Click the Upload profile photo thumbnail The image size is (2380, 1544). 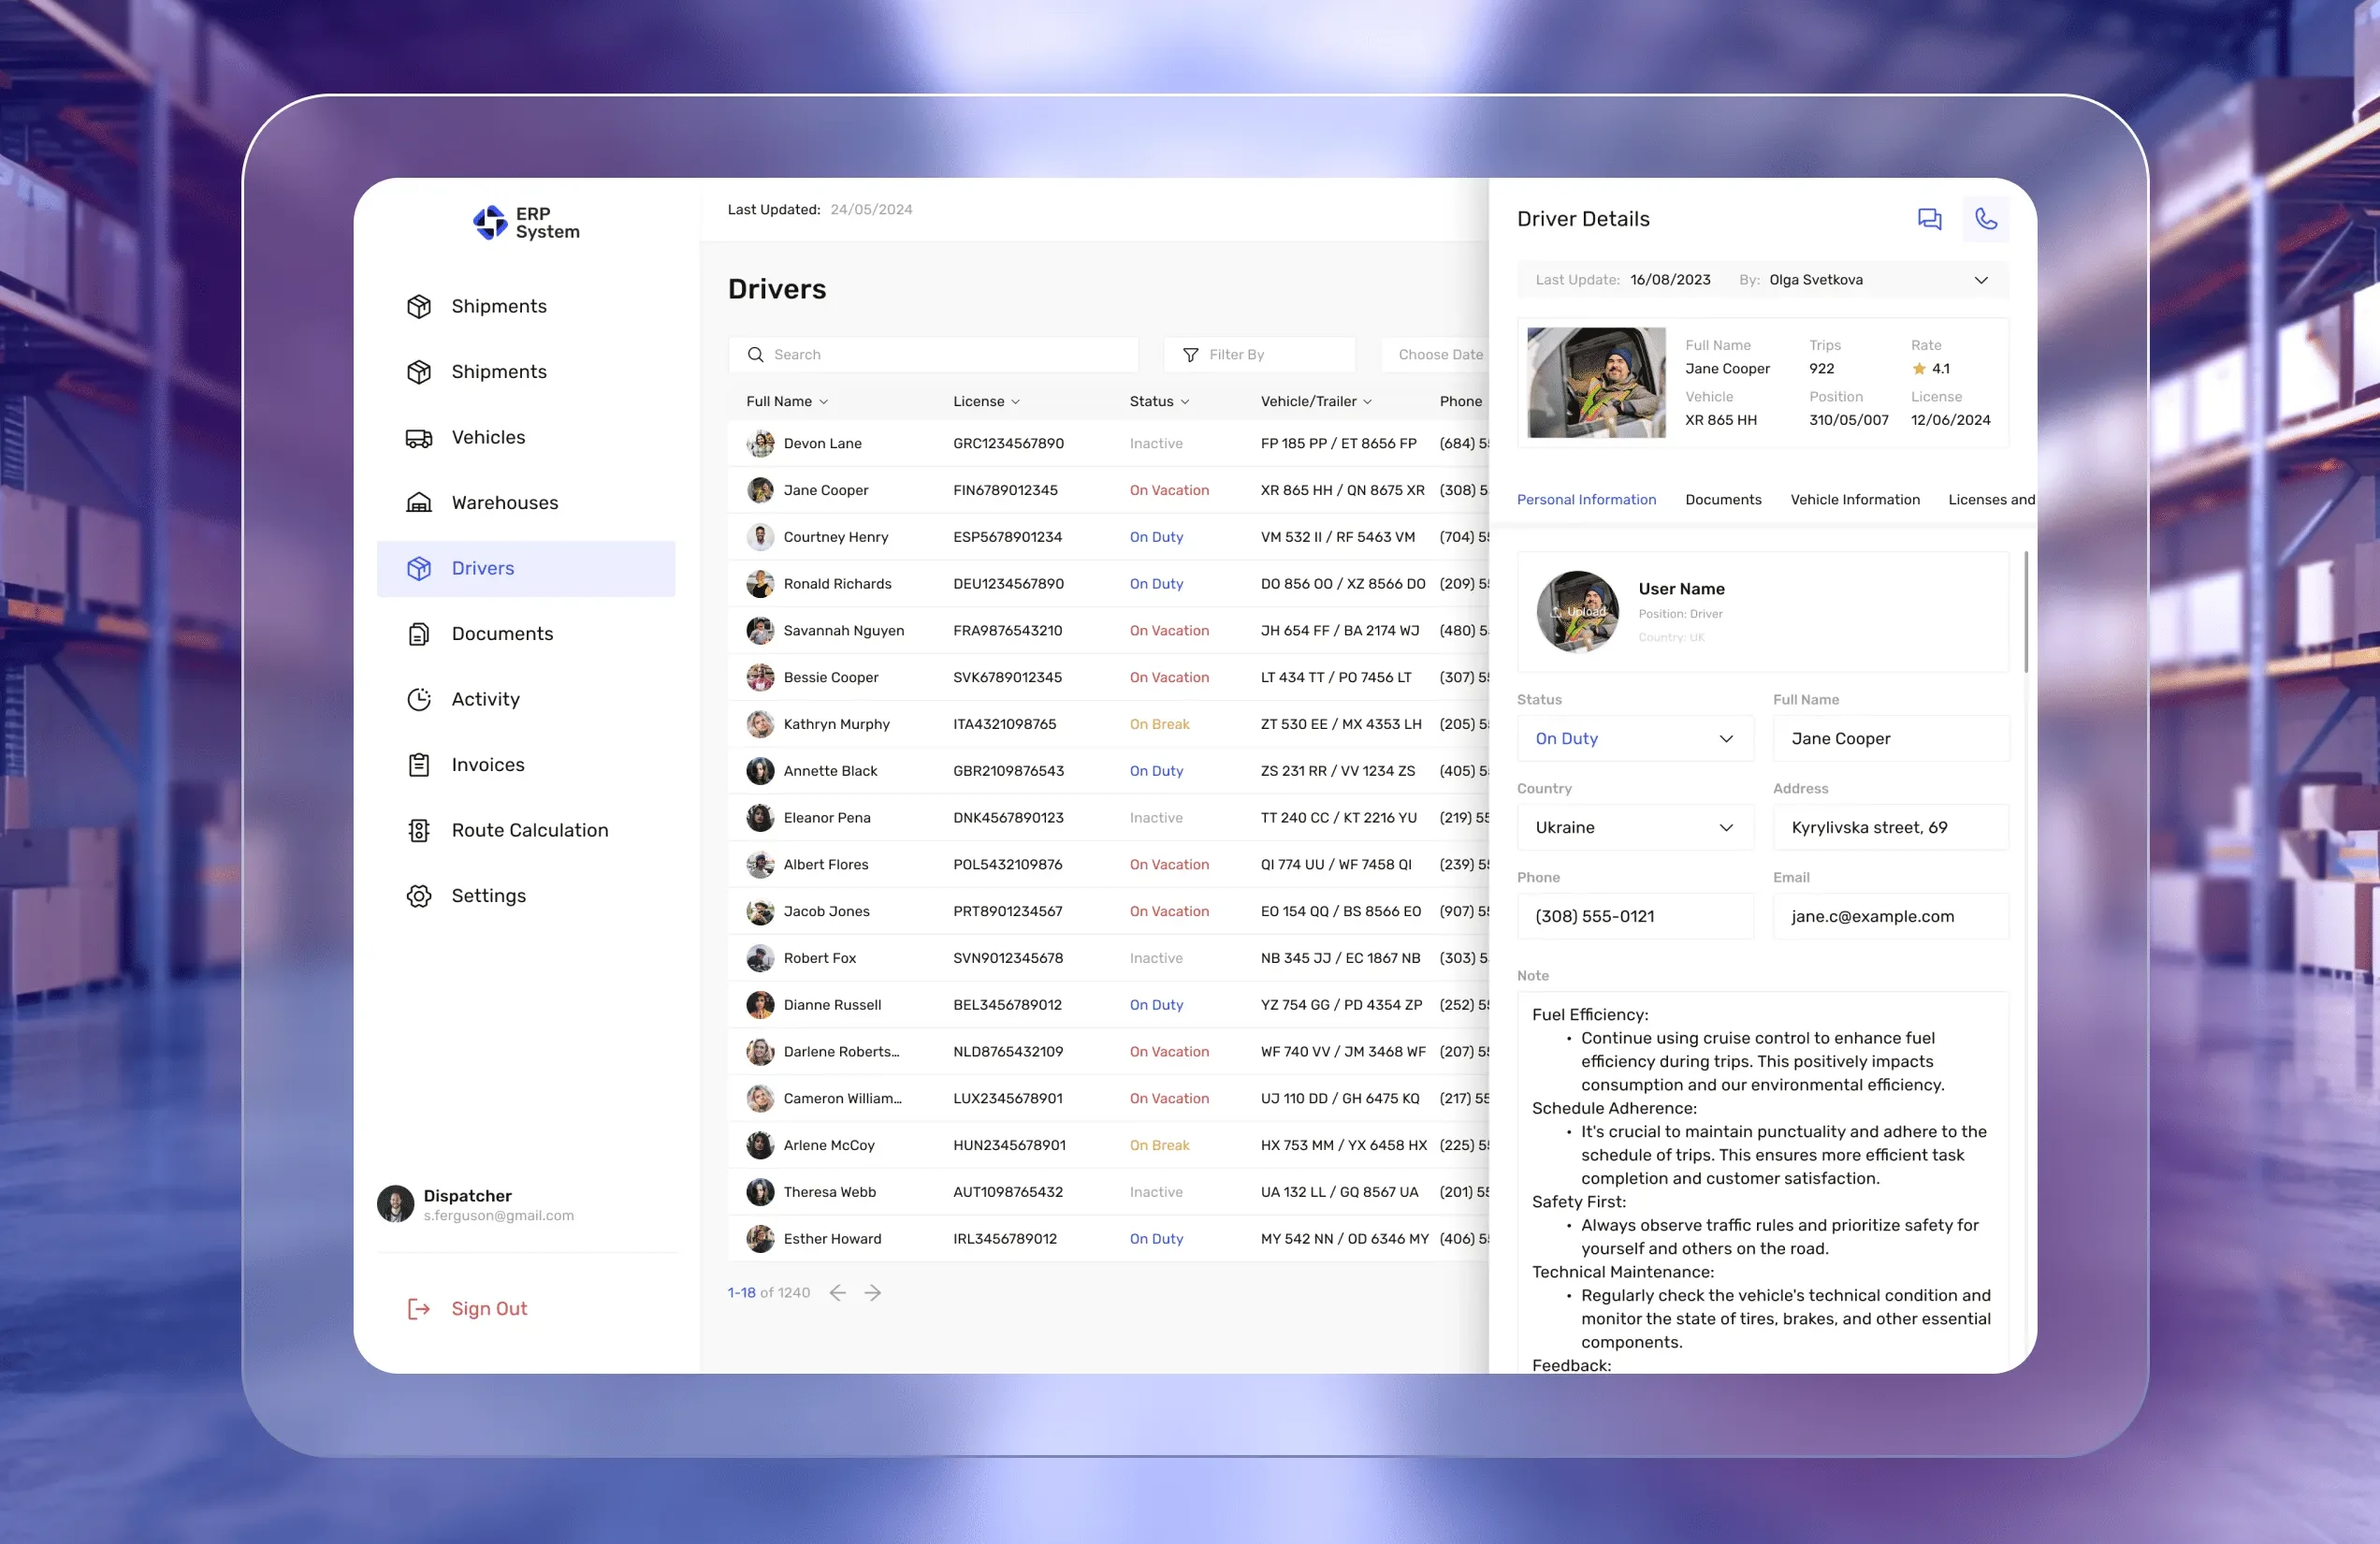click(x=1577, y=611)
